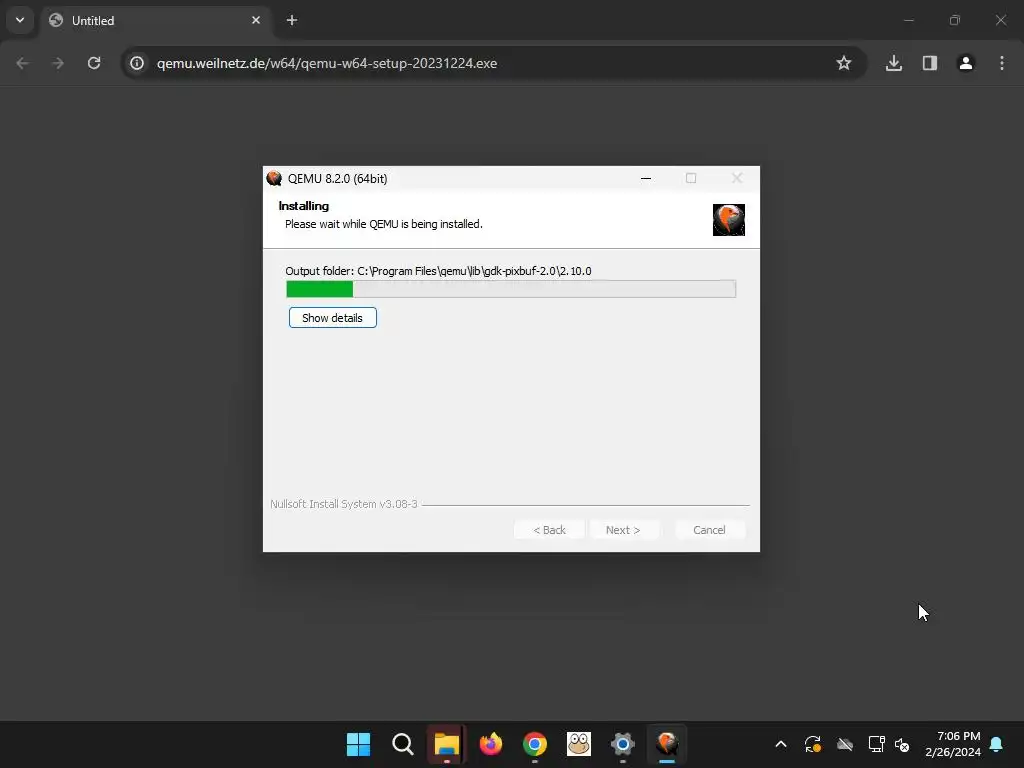Click the 'Nullsoft Install System v3.08-3' text
The image size is (1024, 768).
344,504
